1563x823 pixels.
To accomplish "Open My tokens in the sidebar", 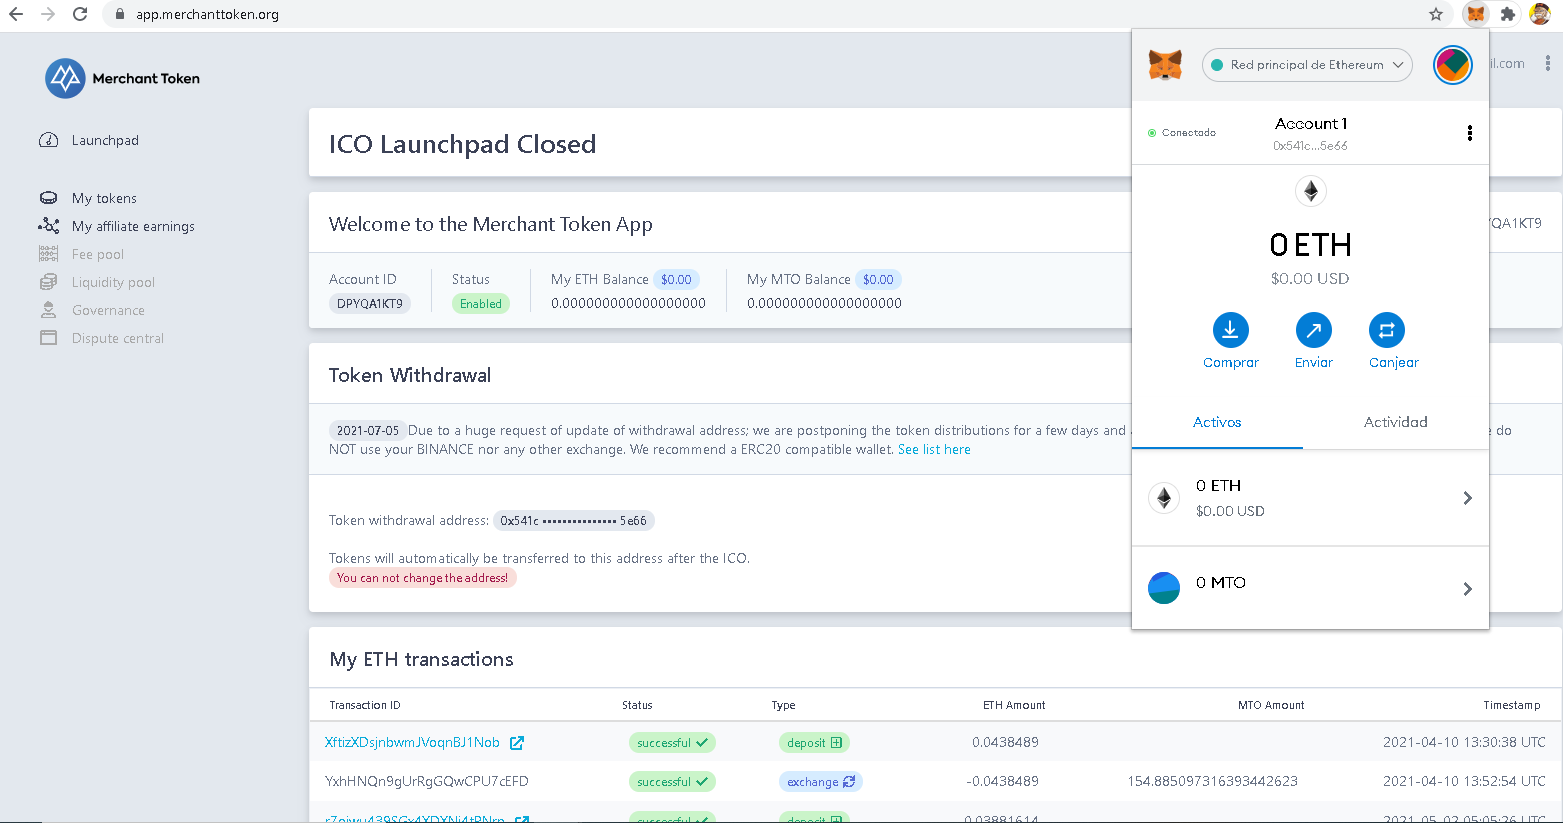I will pos(104,198).
